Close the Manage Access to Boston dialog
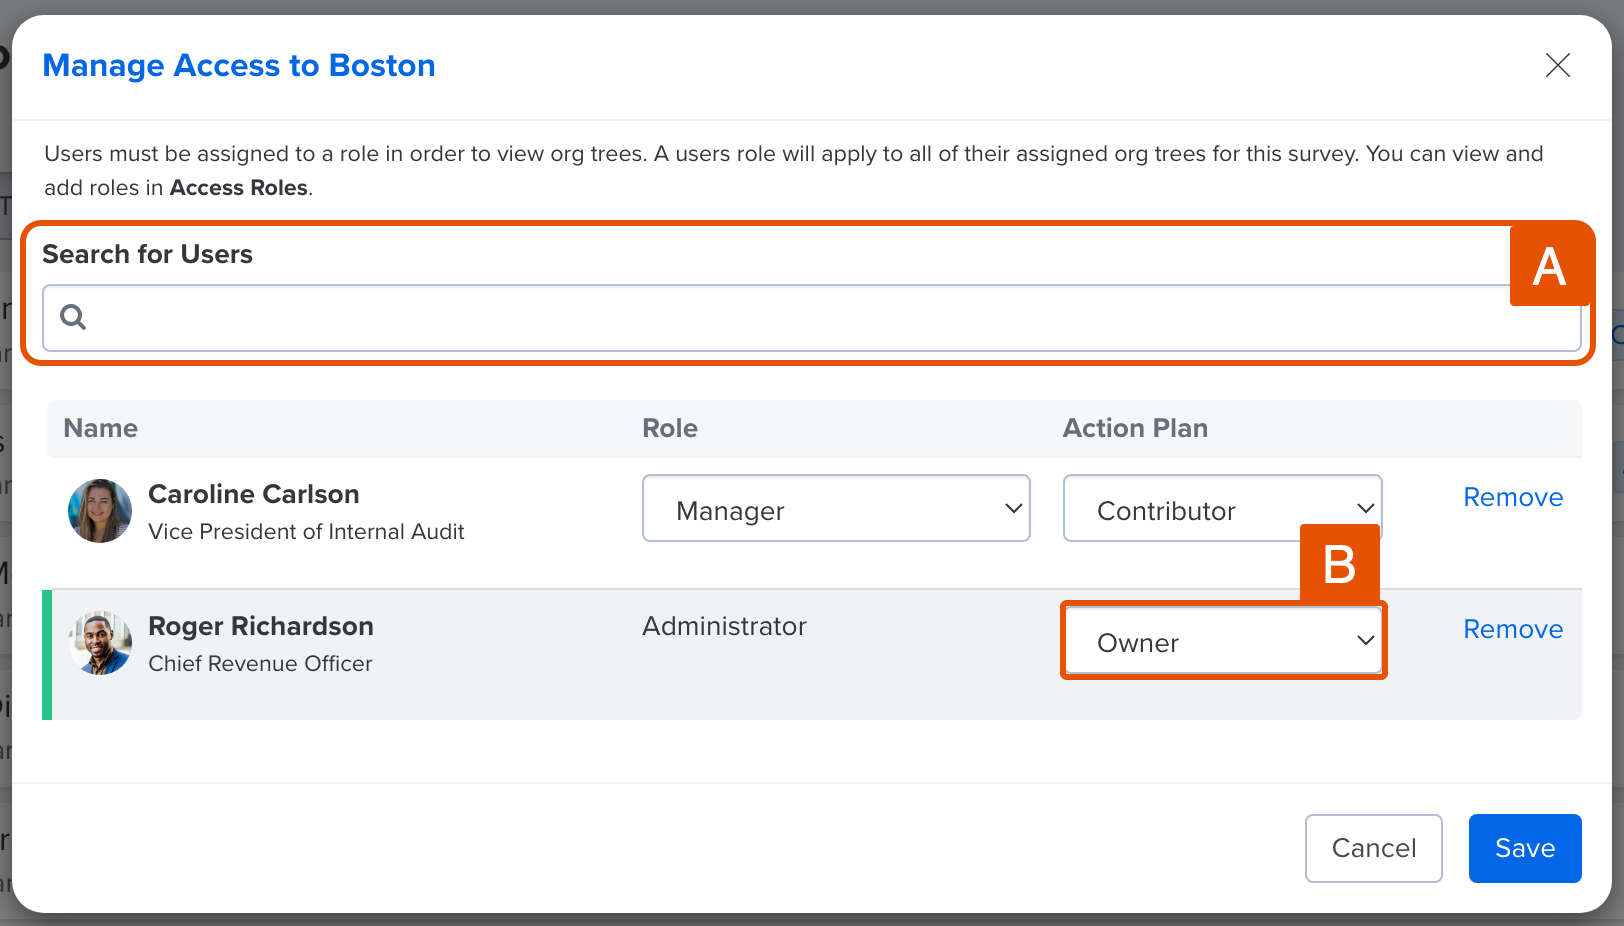1624x926 pixels. (x=1557, y=65)
